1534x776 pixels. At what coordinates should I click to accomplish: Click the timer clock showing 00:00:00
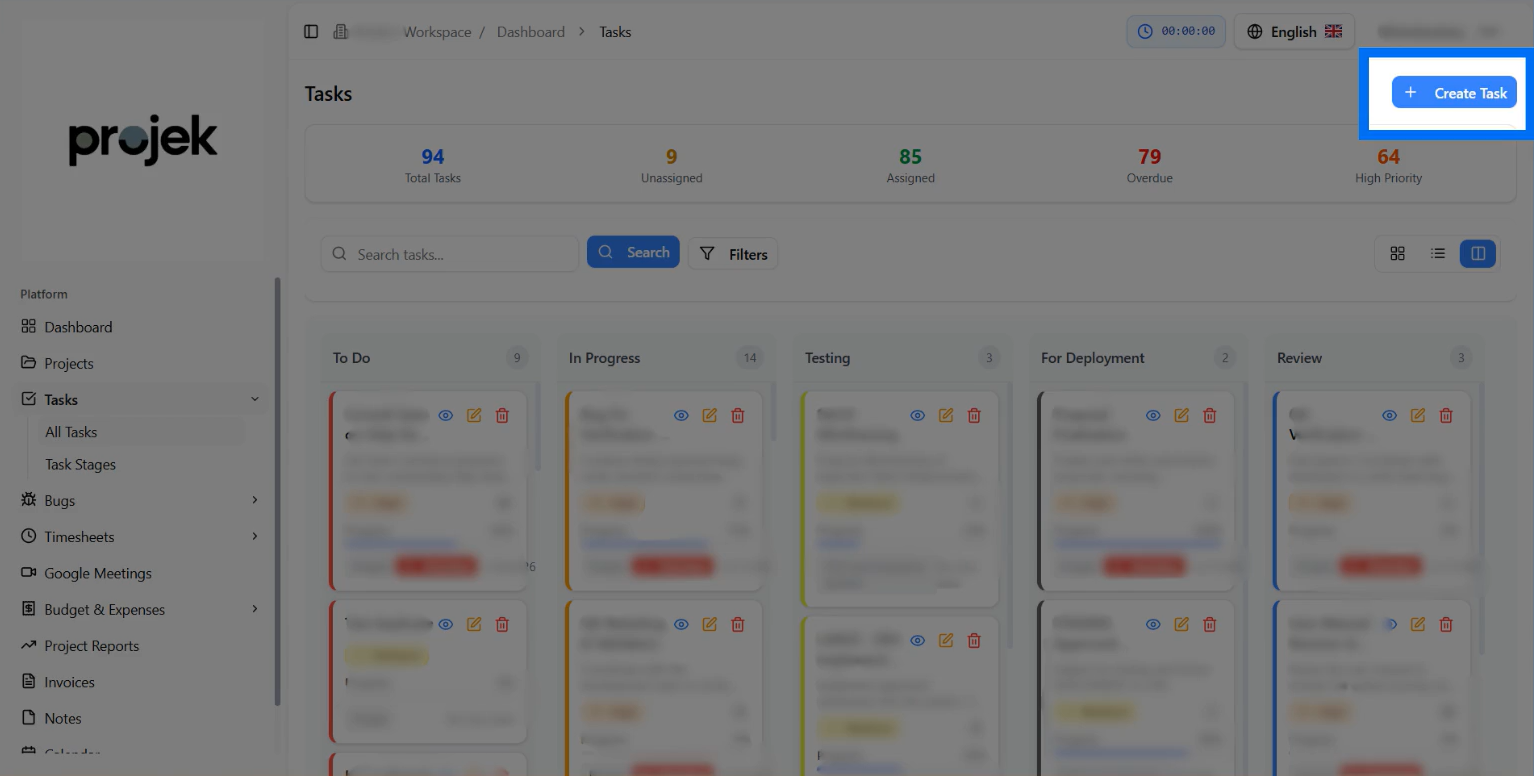[x=1174, y=32]
